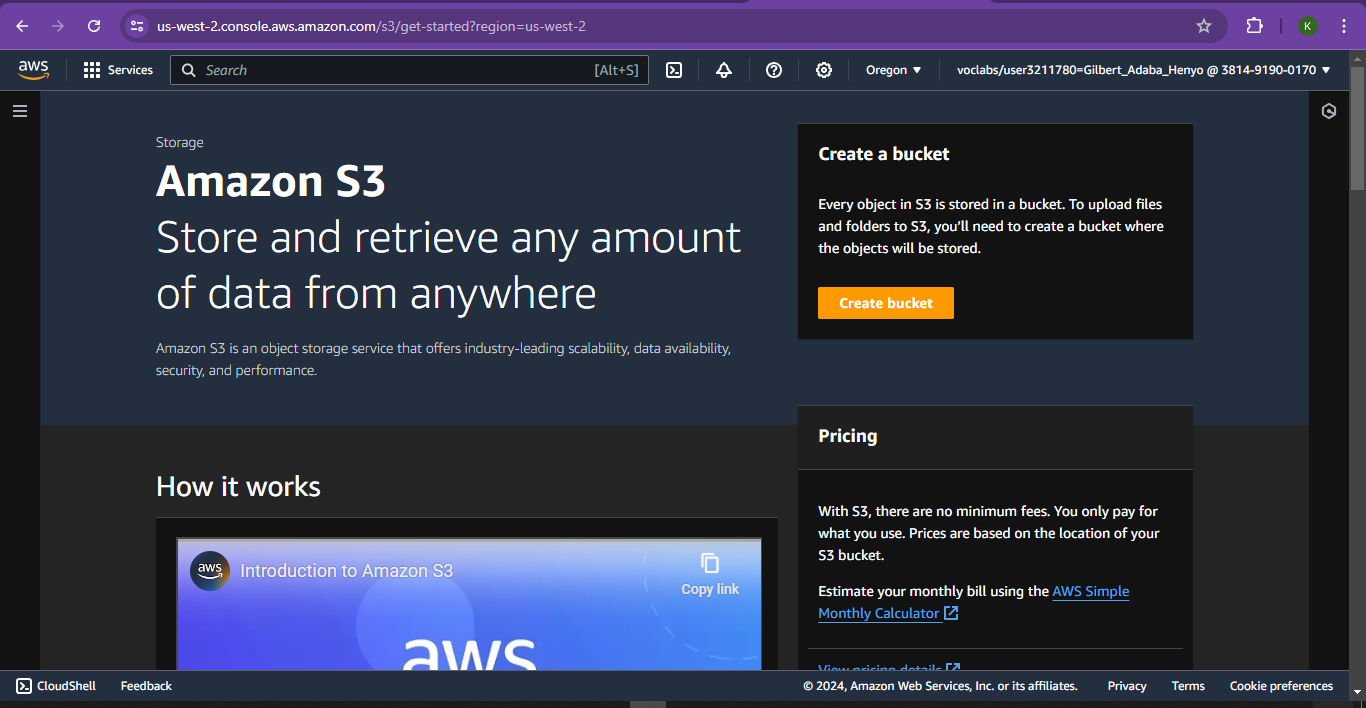Click the How it works heading
Image resolution: width=1366 pixels, height=708 pixels.
(x=238, y=487)
